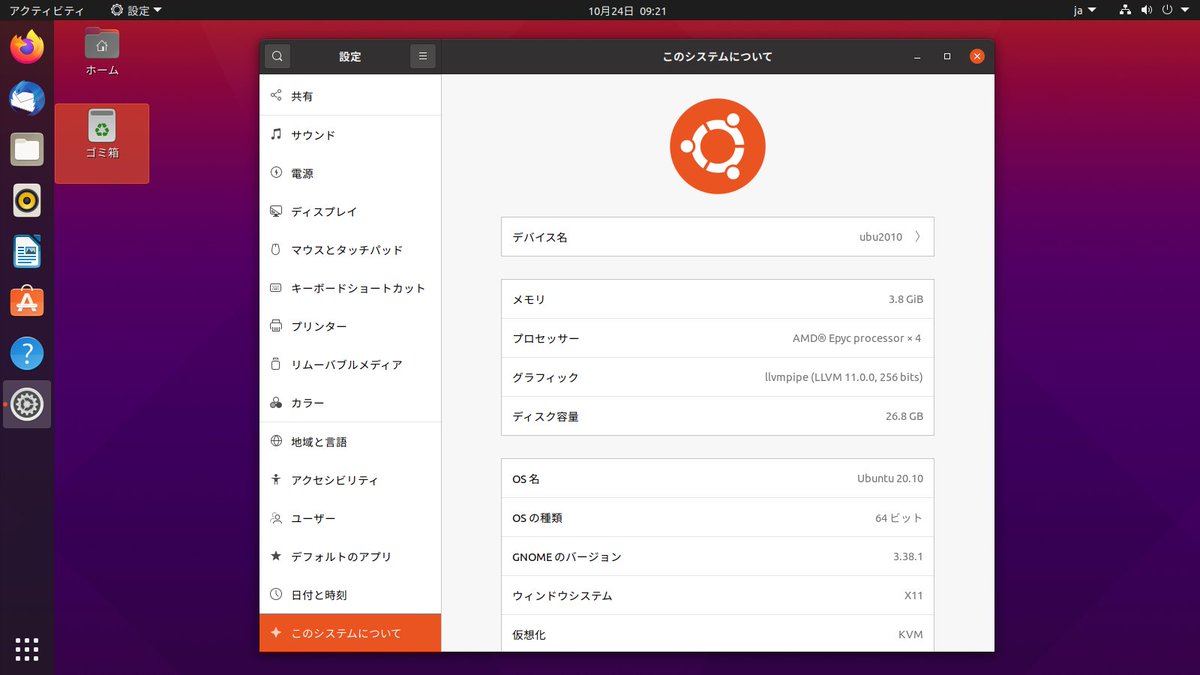Go to 日付と時刻 settings panel
Image resolution: width=1200 pixels, height=675 pixels.
point(350,595)
